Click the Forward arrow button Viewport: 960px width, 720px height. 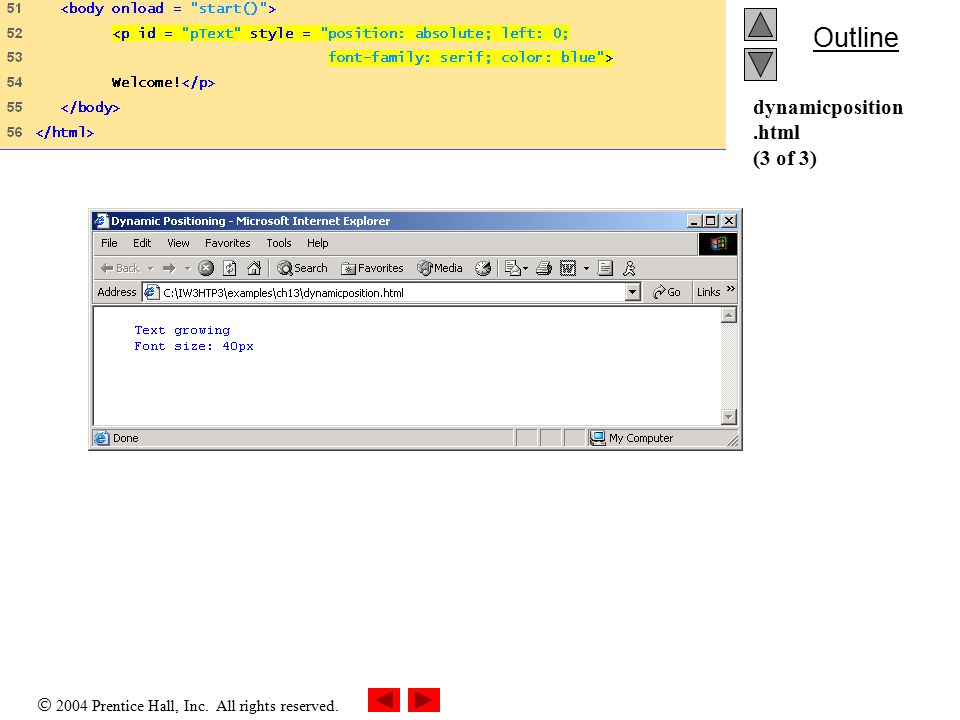coord(169,268)
